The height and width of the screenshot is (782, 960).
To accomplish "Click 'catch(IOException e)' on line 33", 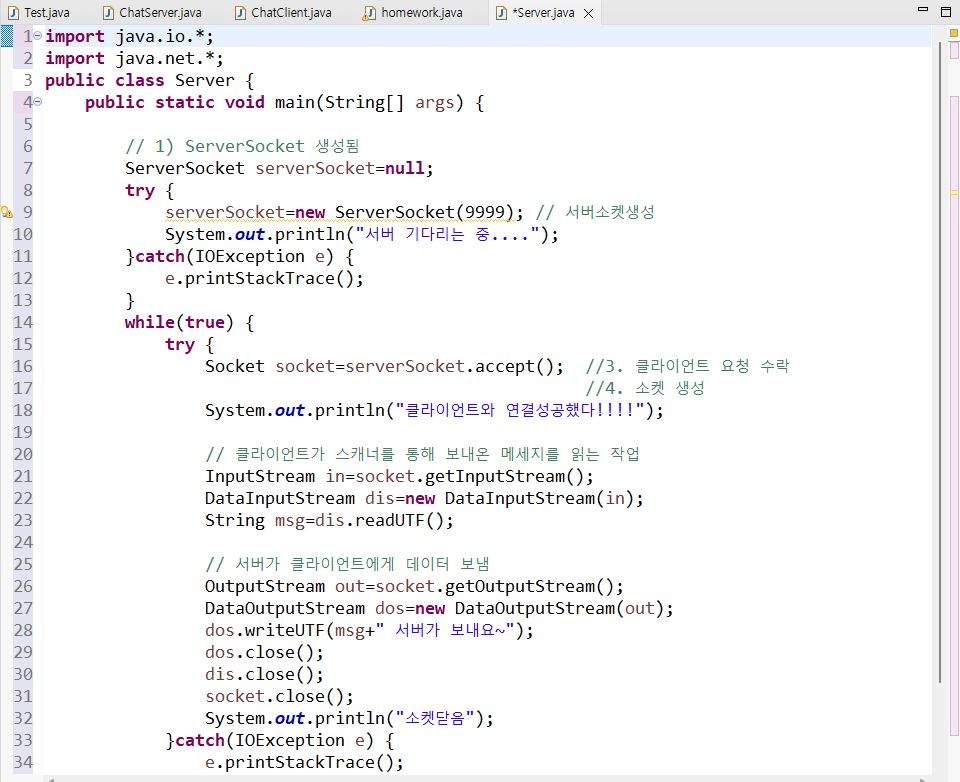I will pos(274,740).
